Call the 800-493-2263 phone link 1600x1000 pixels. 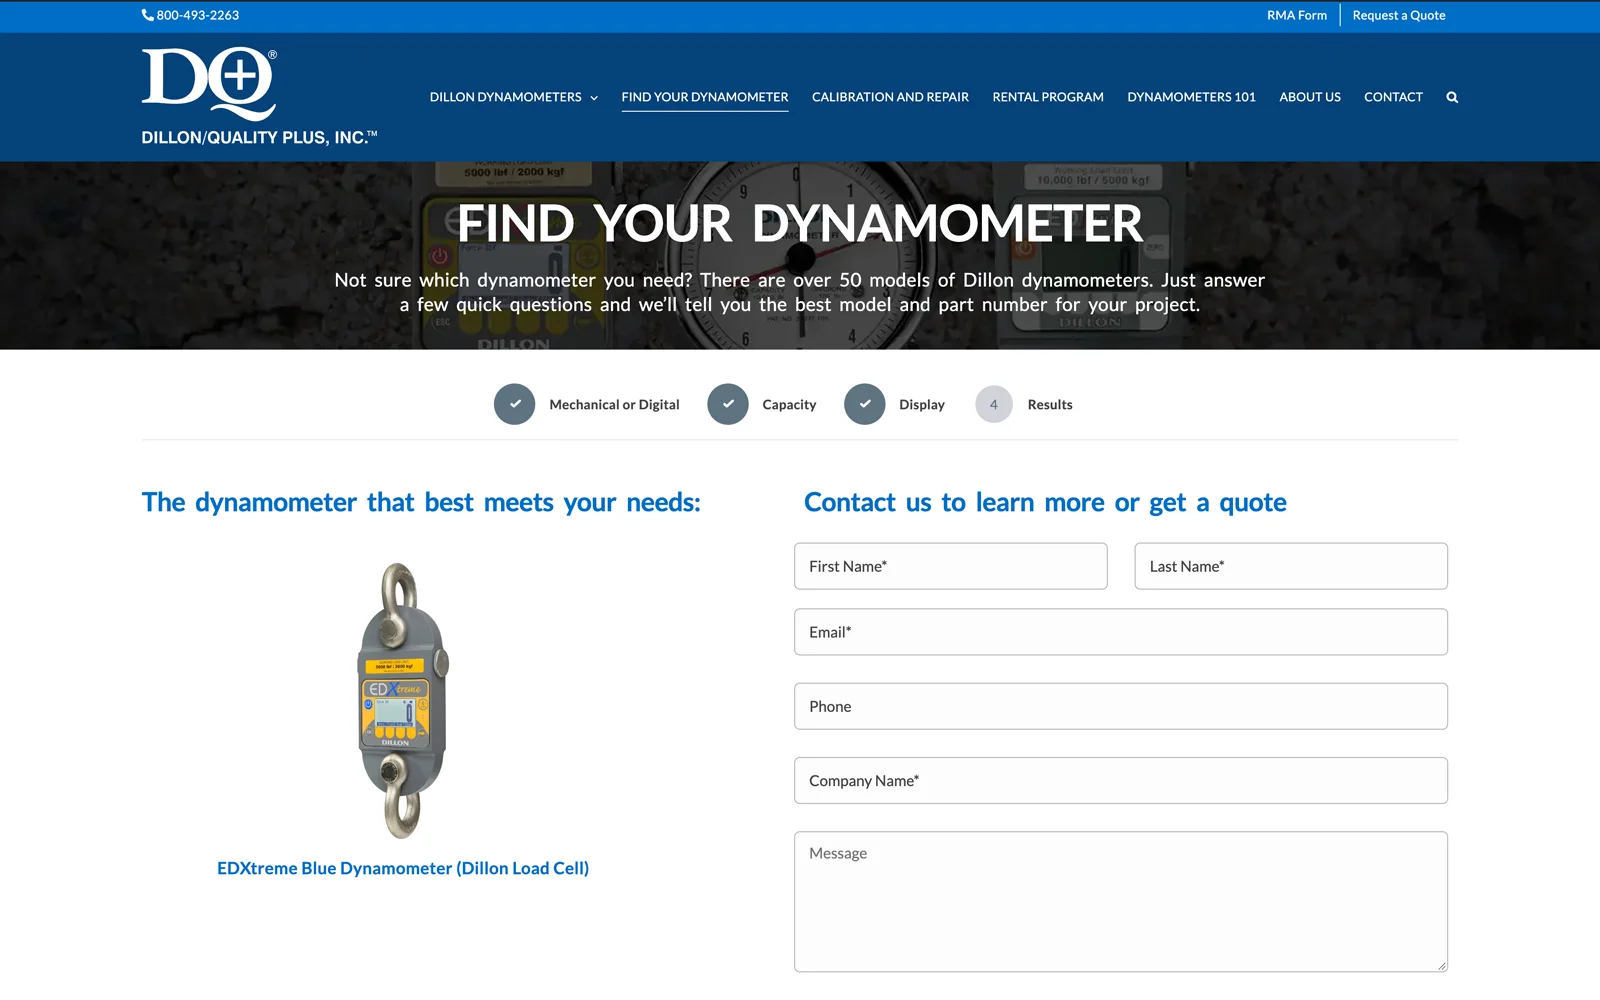pos(198,15)
